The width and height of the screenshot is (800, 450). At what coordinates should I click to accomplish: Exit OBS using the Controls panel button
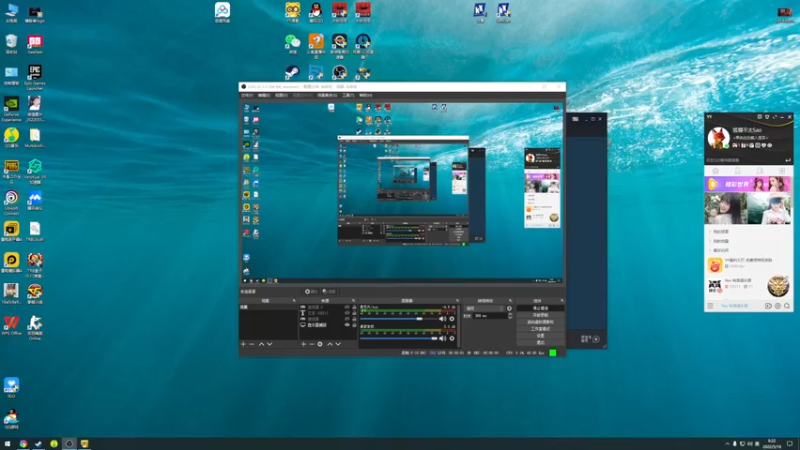[540, 342]
